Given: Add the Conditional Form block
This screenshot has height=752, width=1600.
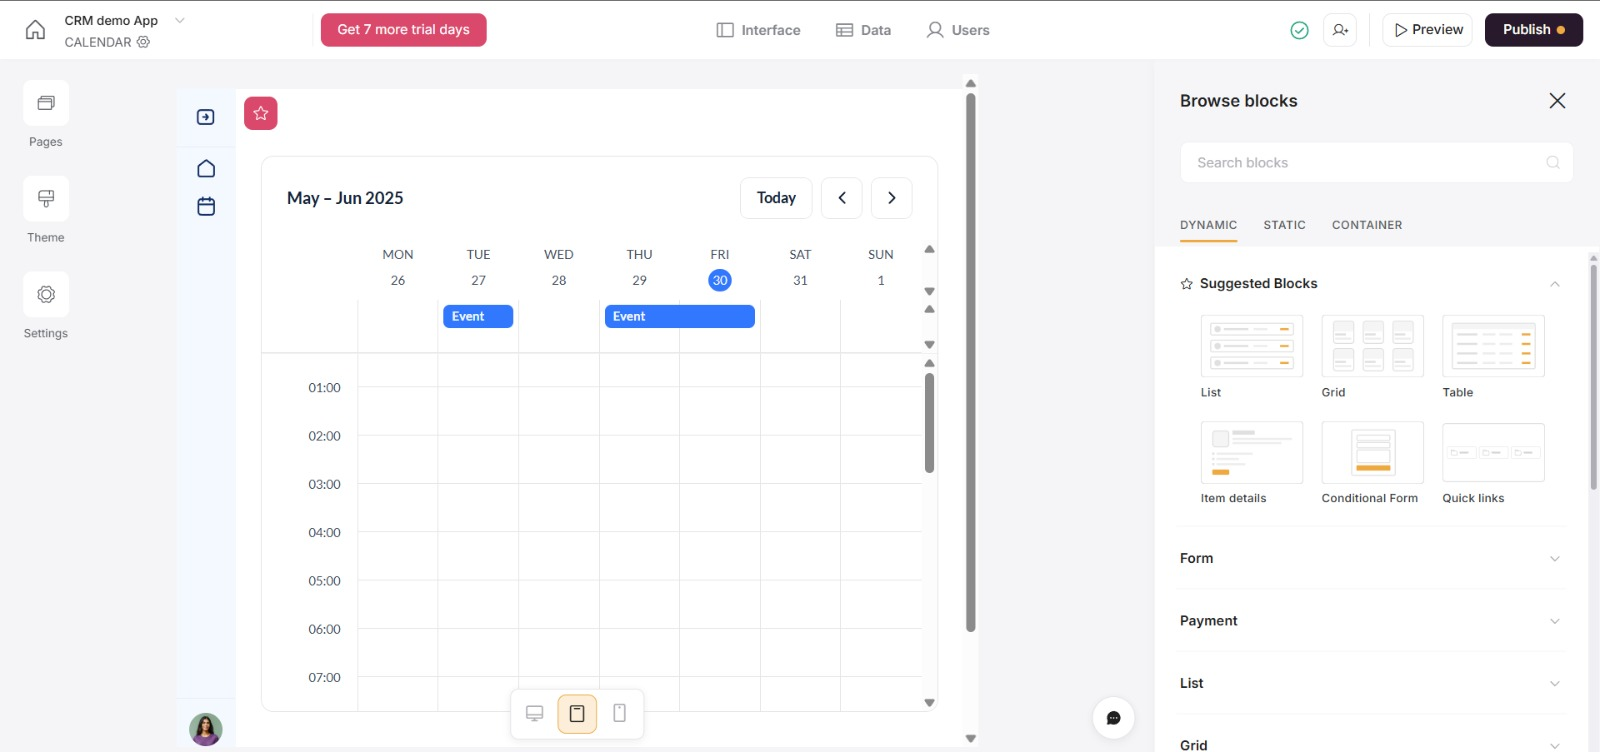Looking at the screenshot, I should (1372, 452).
